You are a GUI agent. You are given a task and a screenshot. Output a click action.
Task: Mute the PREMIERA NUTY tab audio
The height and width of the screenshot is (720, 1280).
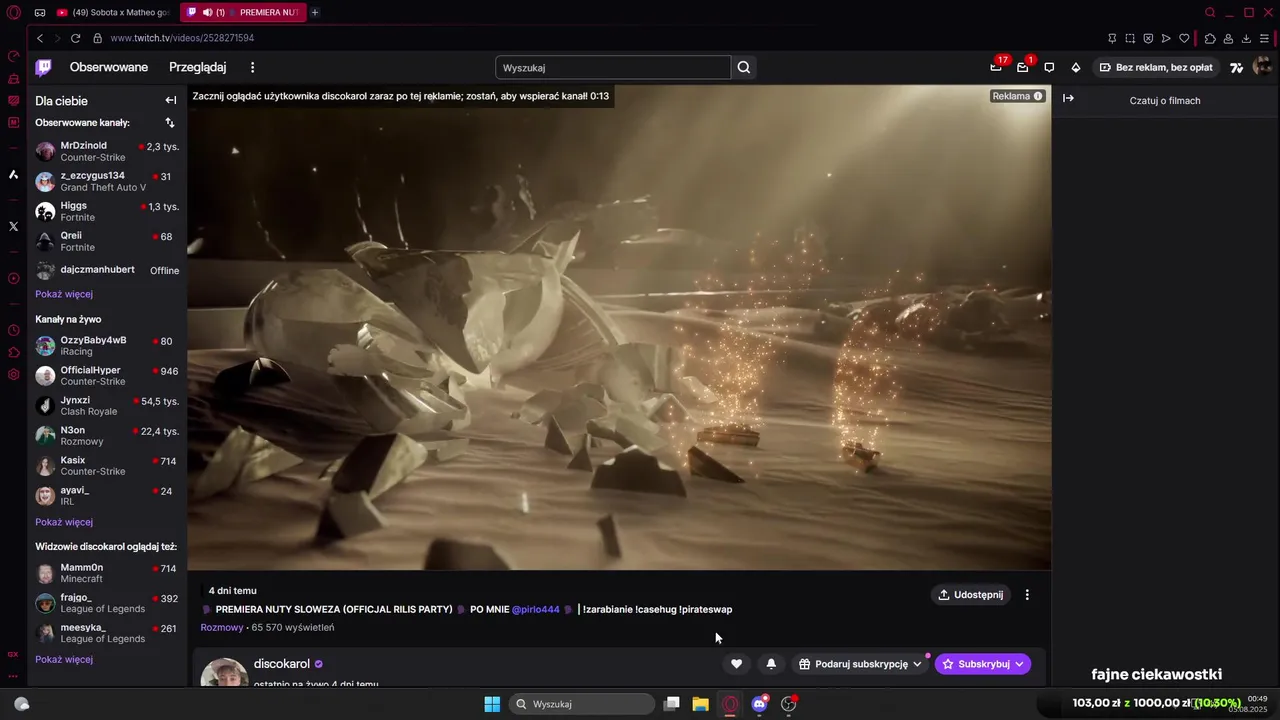207,12
